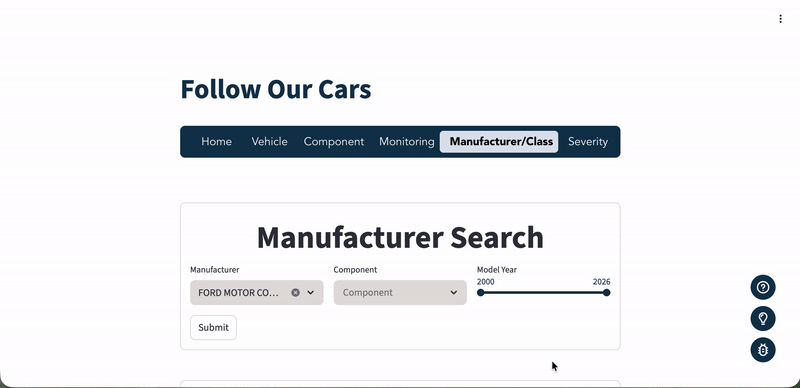Viewport: 800px width, 388px height.
Task: Open the three-dot options menu
Action: (x=780, y=19)
